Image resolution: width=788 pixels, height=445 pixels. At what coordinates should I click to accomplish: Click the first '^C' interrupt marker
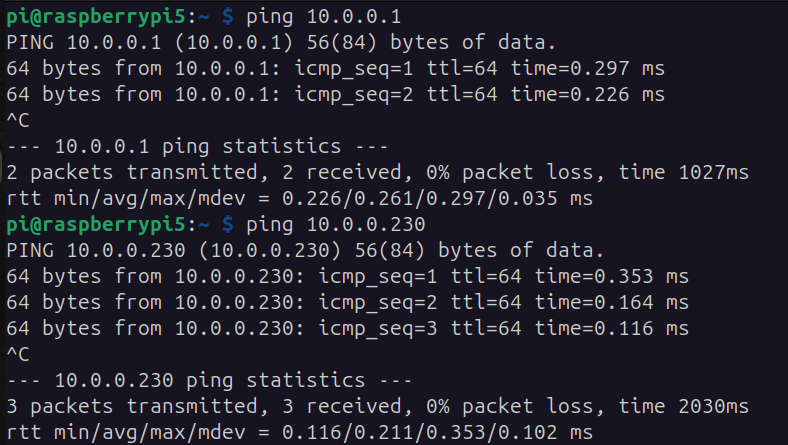(x=18, y=121)
